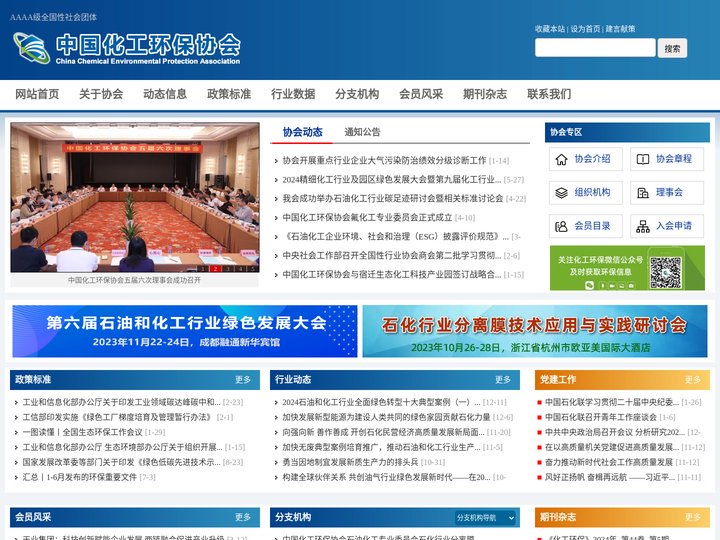Open 分支机构 navigation menu item
Screen dimensions: 720x540
pos(357,94)
